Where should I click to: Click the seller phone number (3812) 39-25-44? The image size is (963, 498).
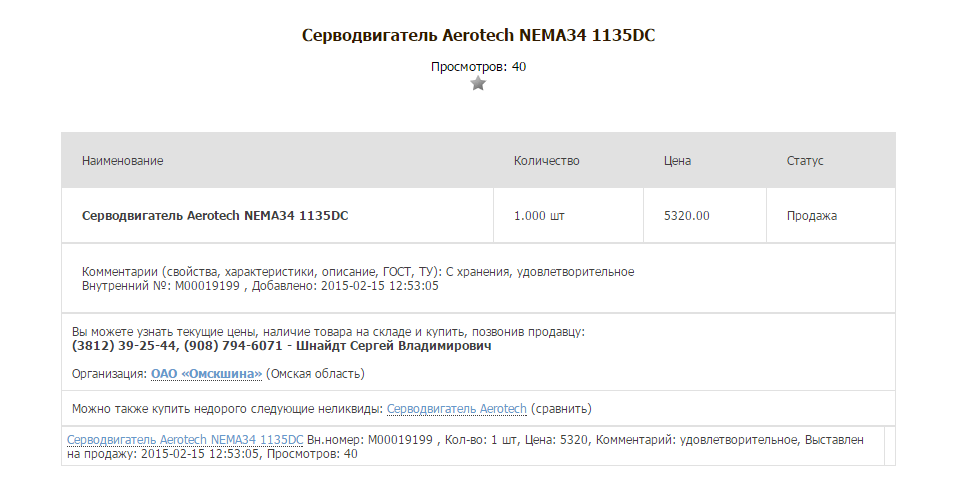pos(124,346)
